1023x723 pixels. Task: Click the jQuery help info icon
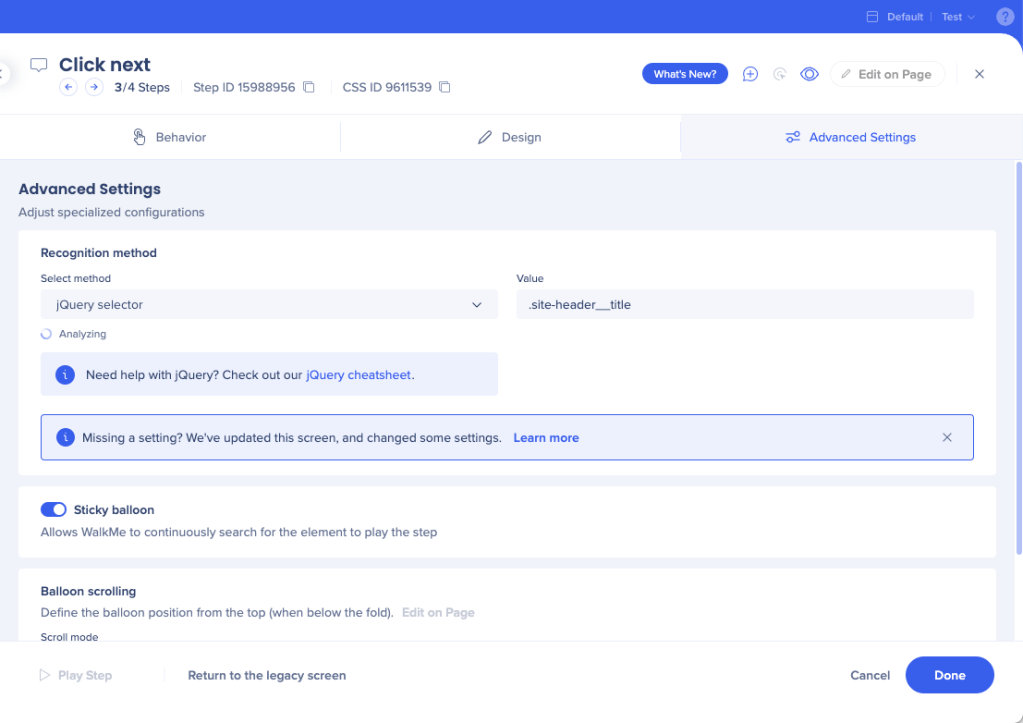click(x=65, y=375)
